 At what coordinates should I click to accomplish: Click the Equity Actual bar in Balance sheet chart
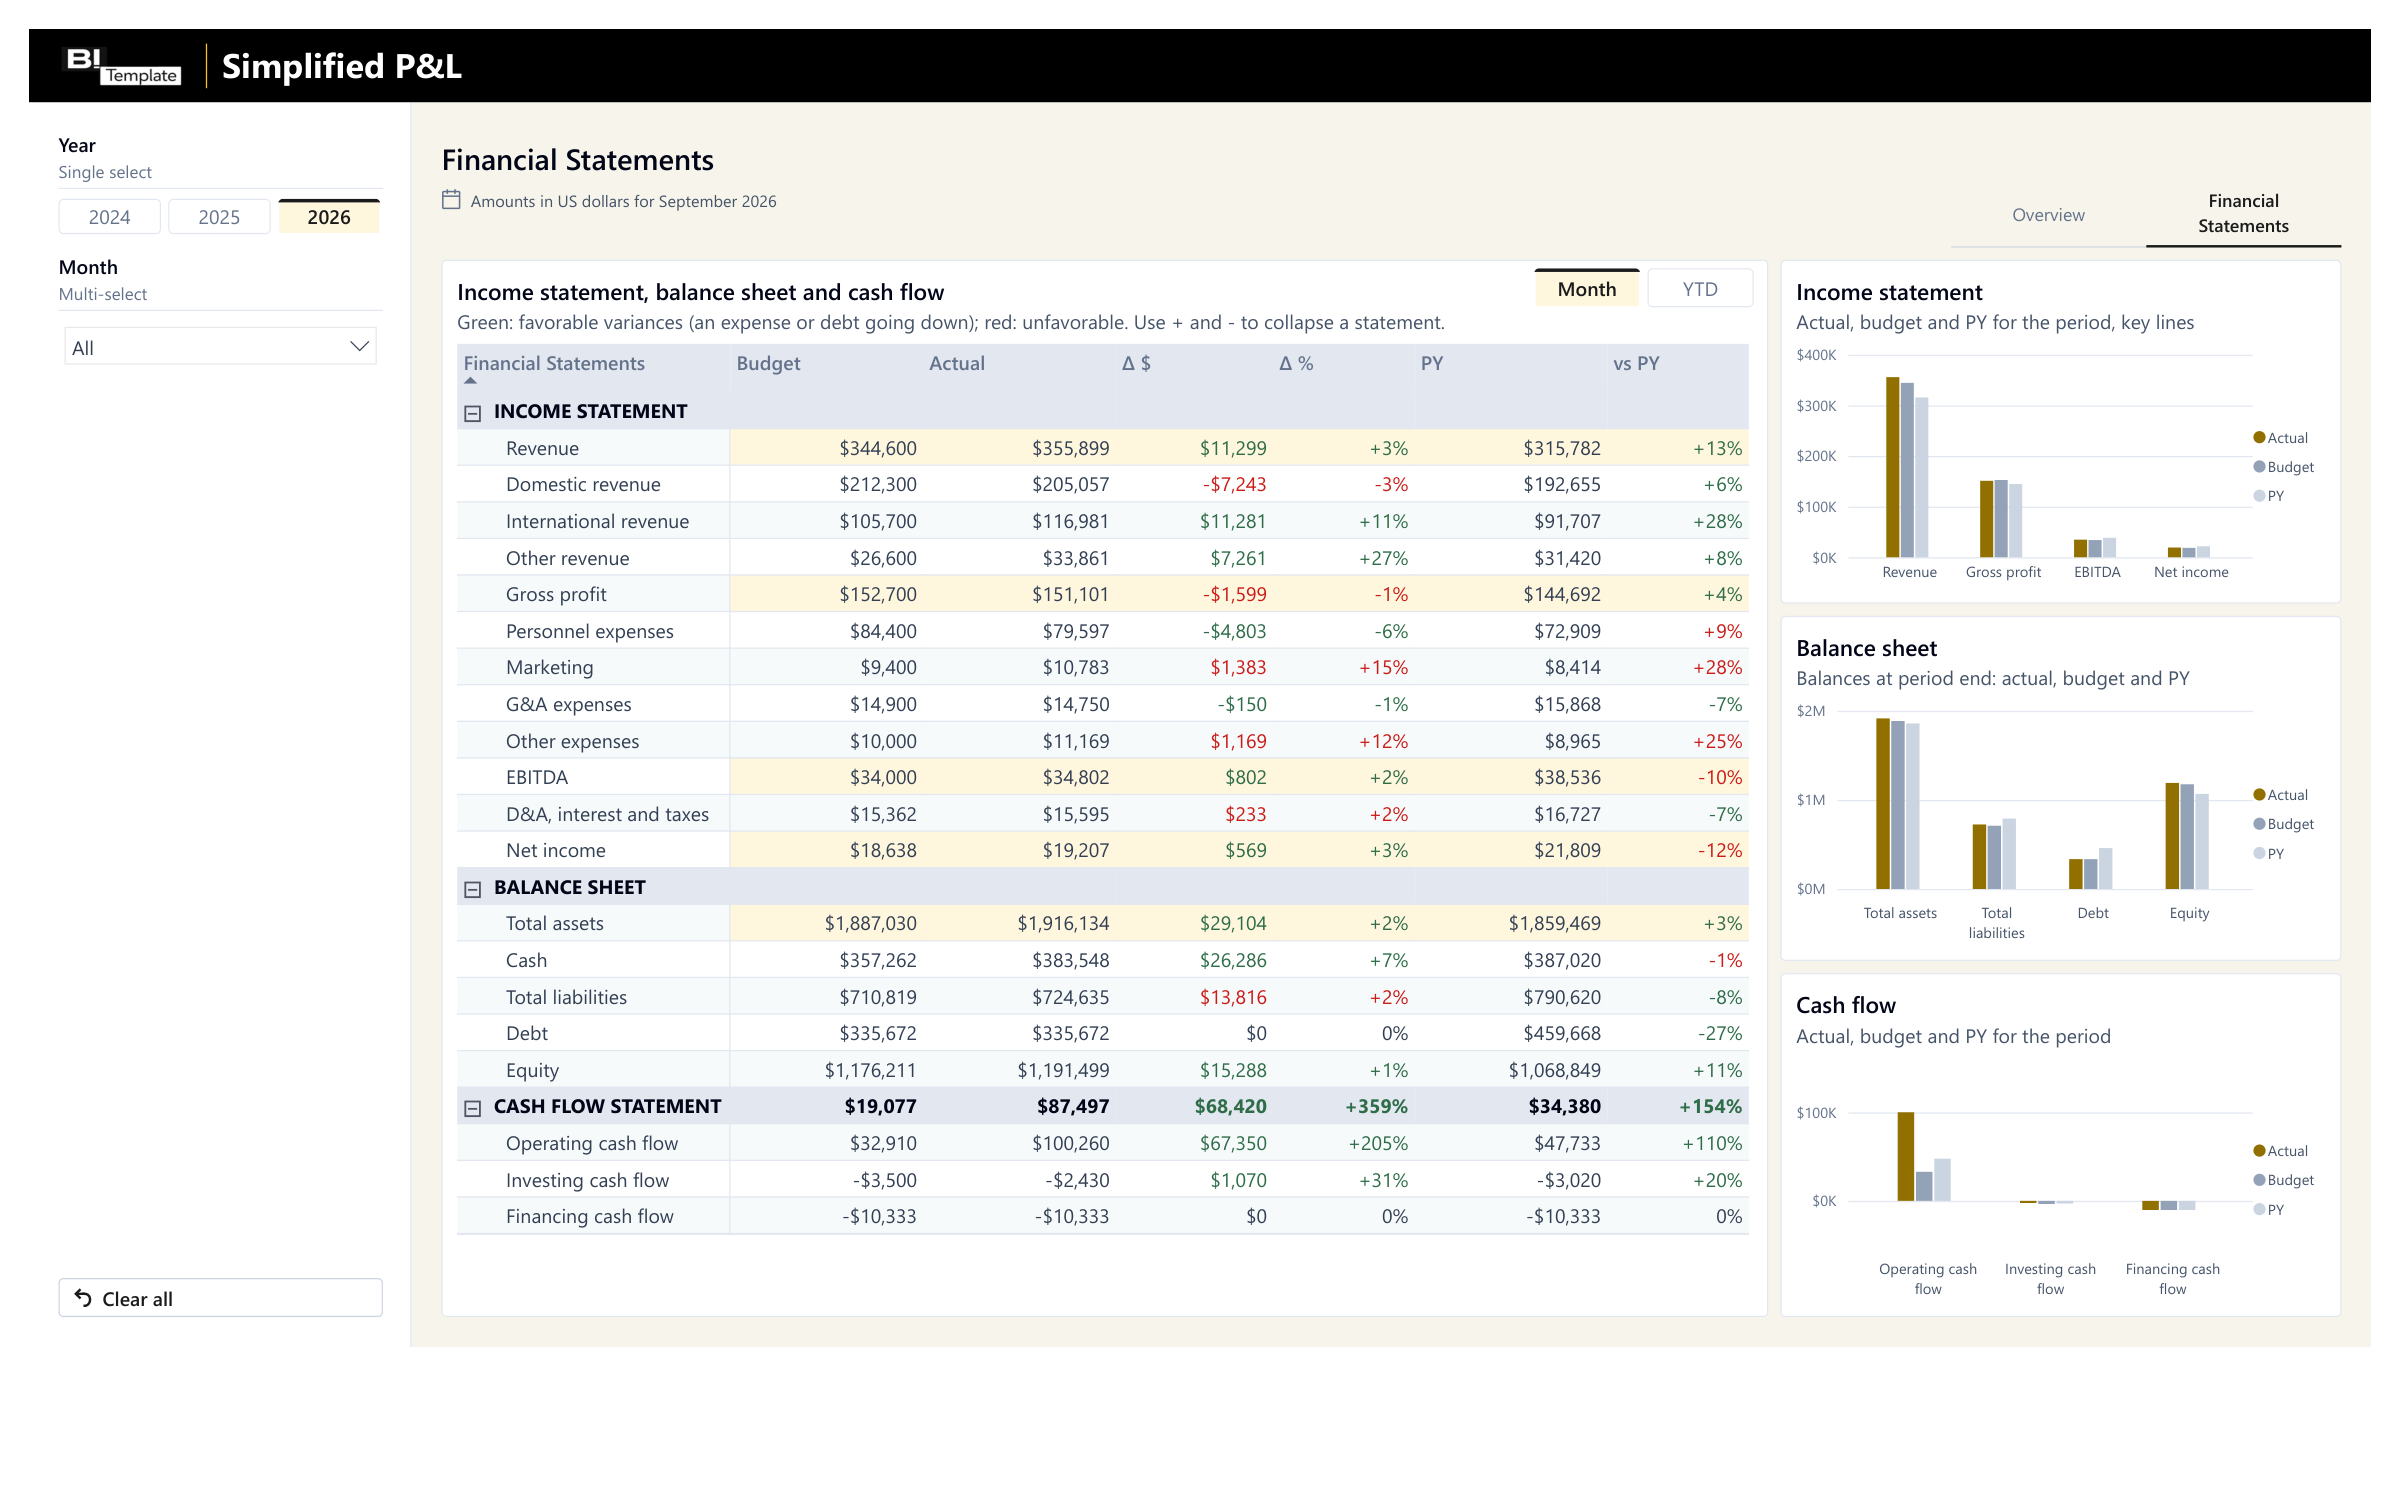pos(2172,836)
